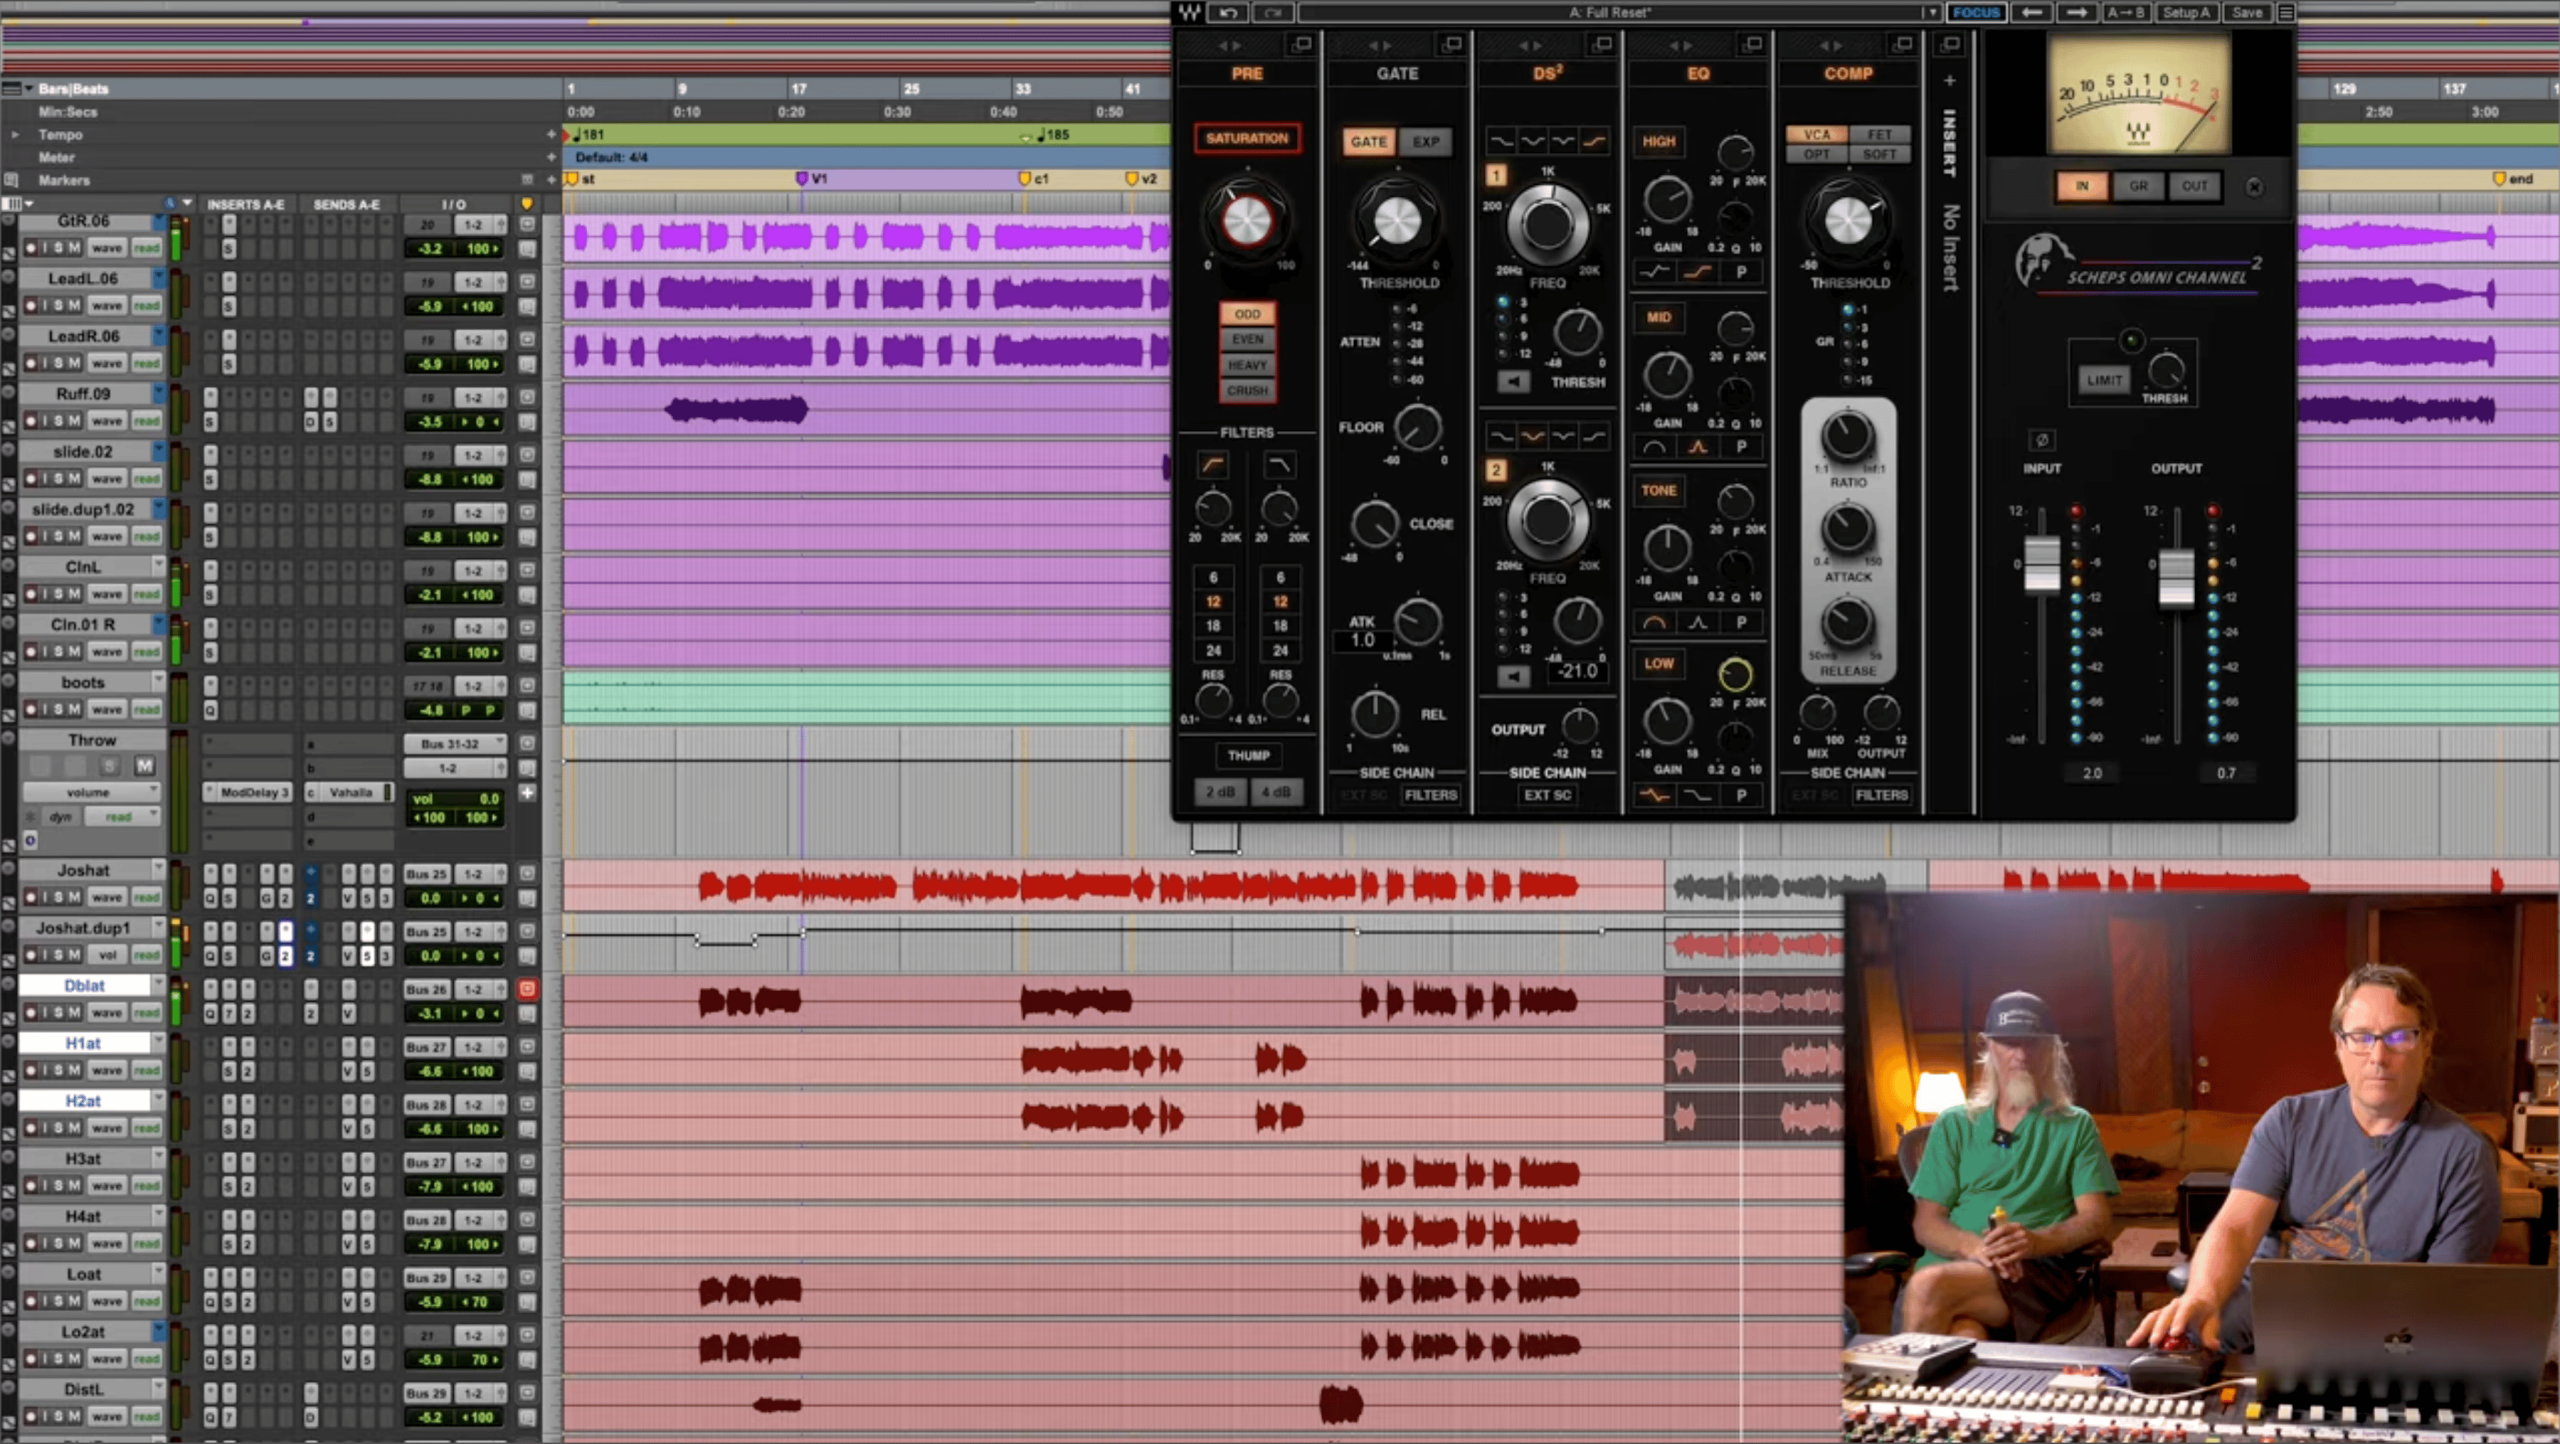Select the FET compressor type
2560x1444 pixels.
click(x=1879, y=134)
